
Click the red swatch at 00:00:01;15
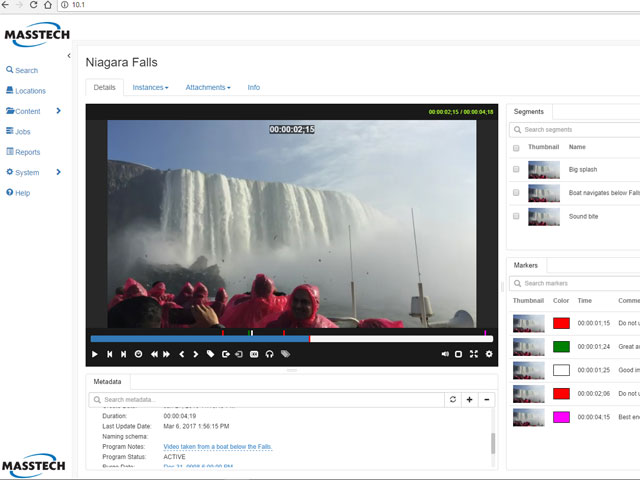pyautogui.click(x=561, y=323)
